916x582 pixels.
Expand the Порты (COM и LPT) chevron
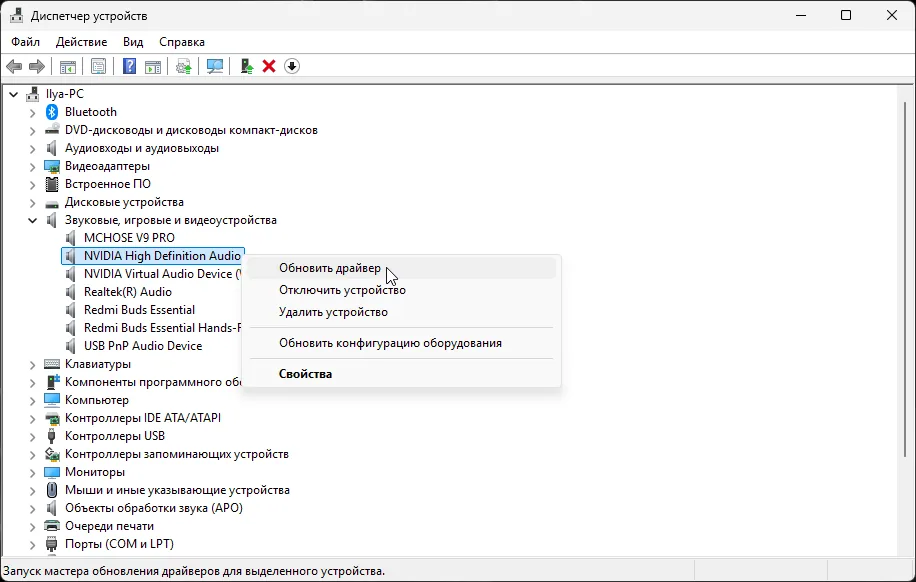(x=33, y=544)
